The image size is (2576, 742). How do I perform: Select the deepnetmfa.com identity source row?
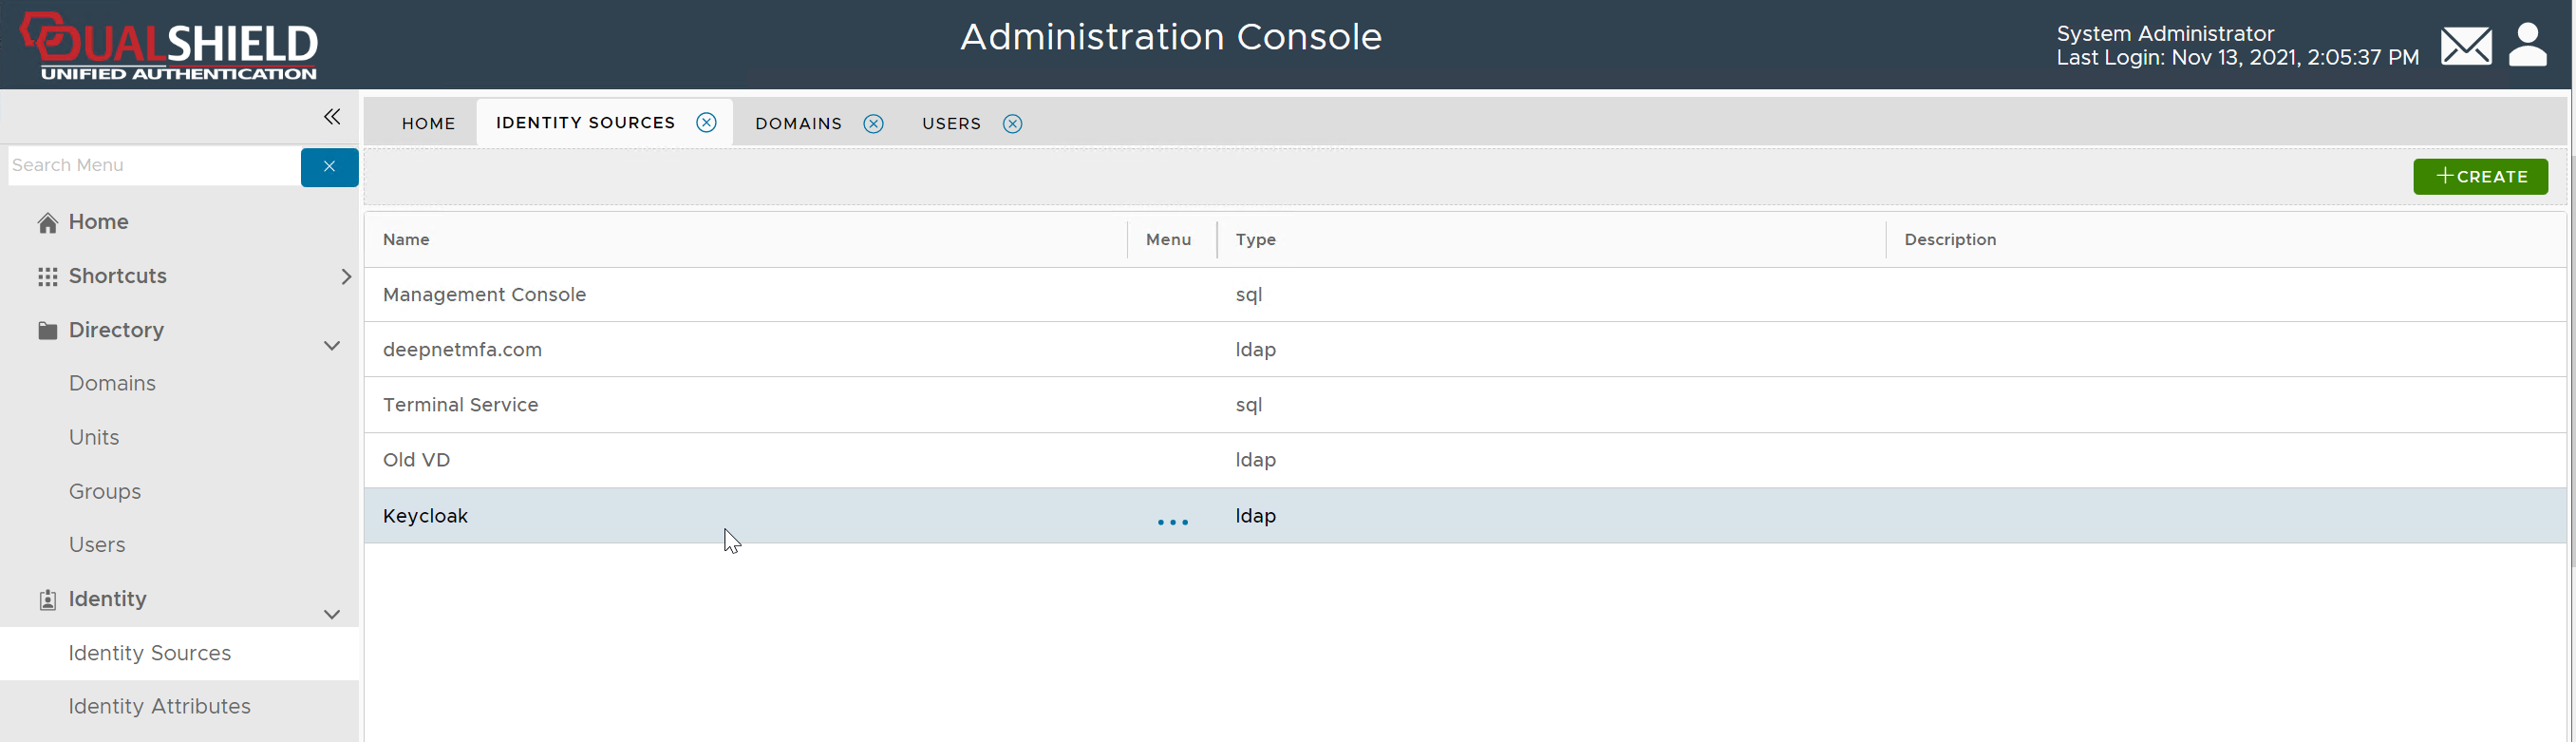(462, 350)
